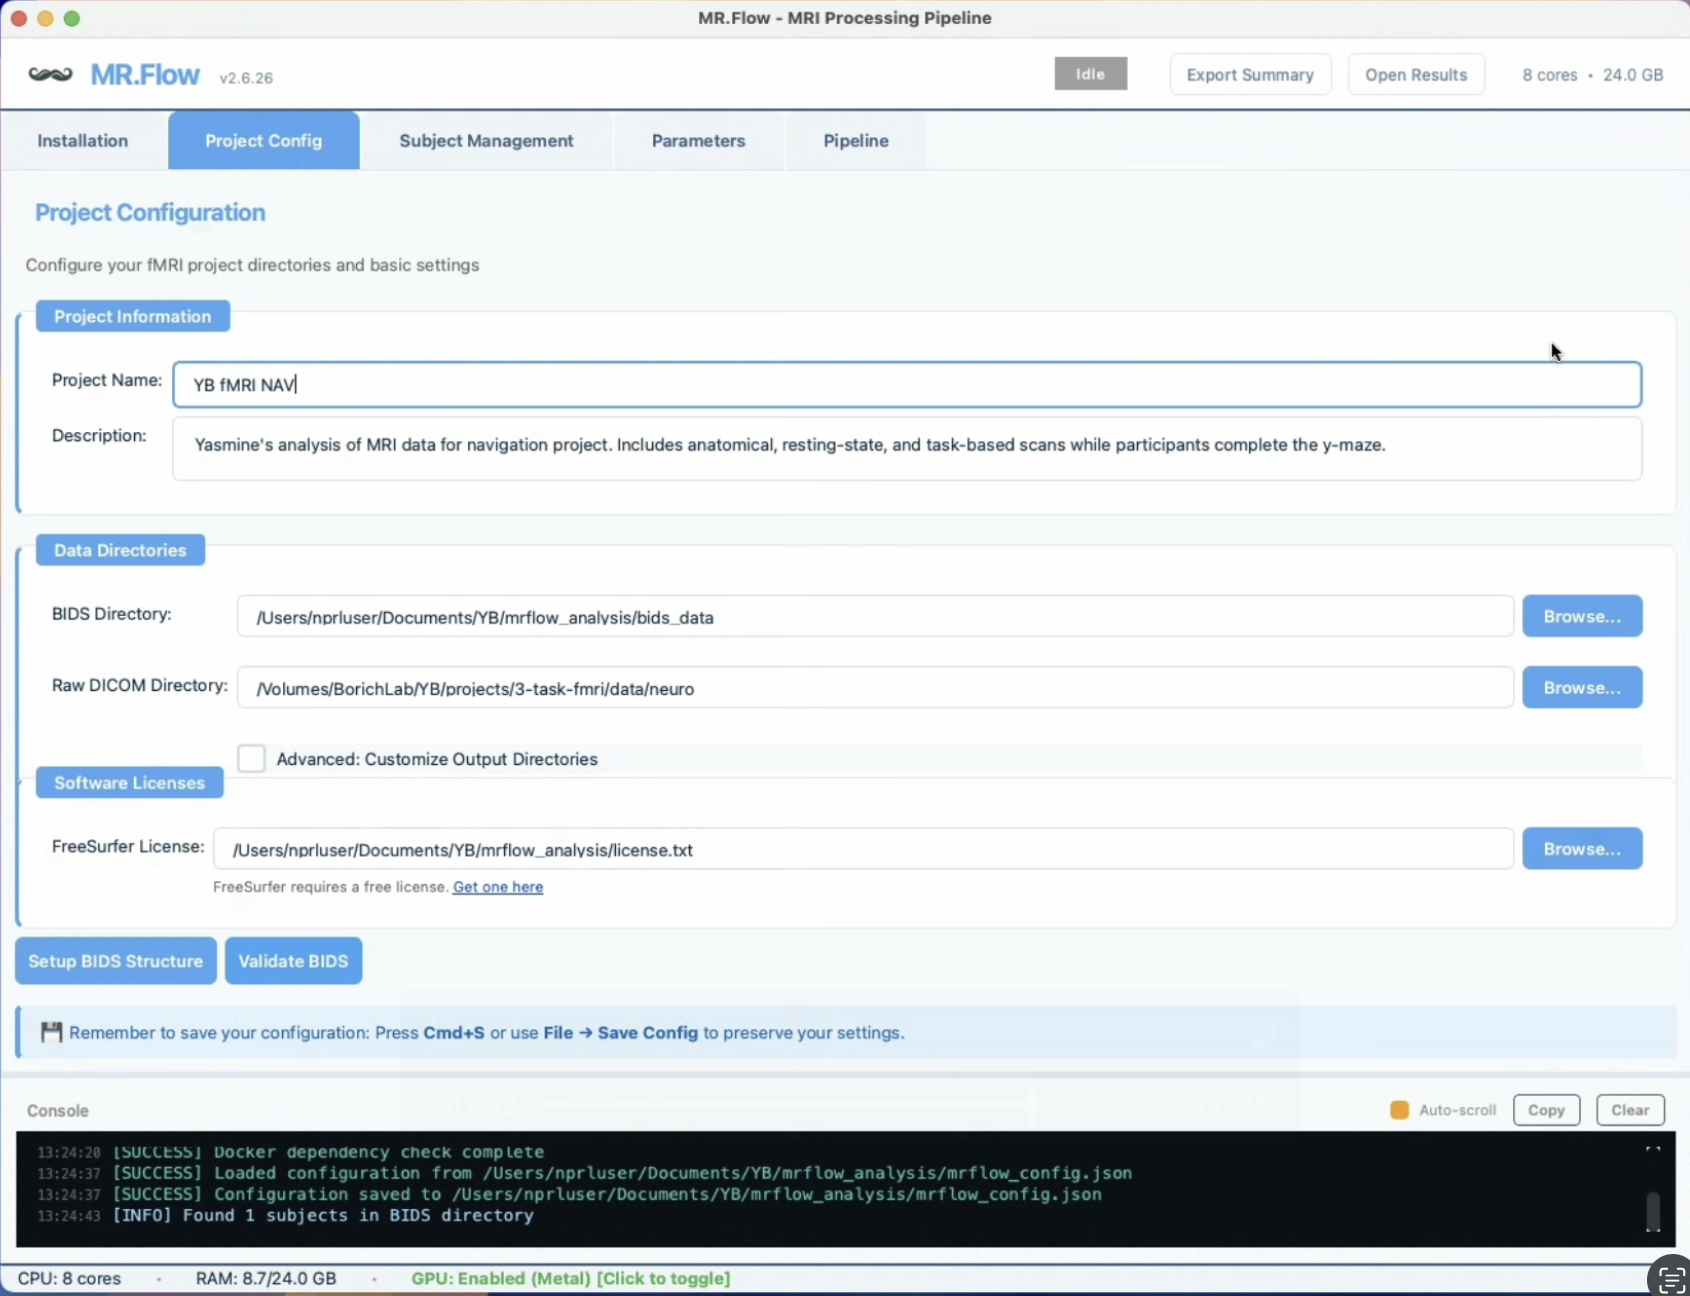Switch to the Pipeline tab

coord(855,140)
